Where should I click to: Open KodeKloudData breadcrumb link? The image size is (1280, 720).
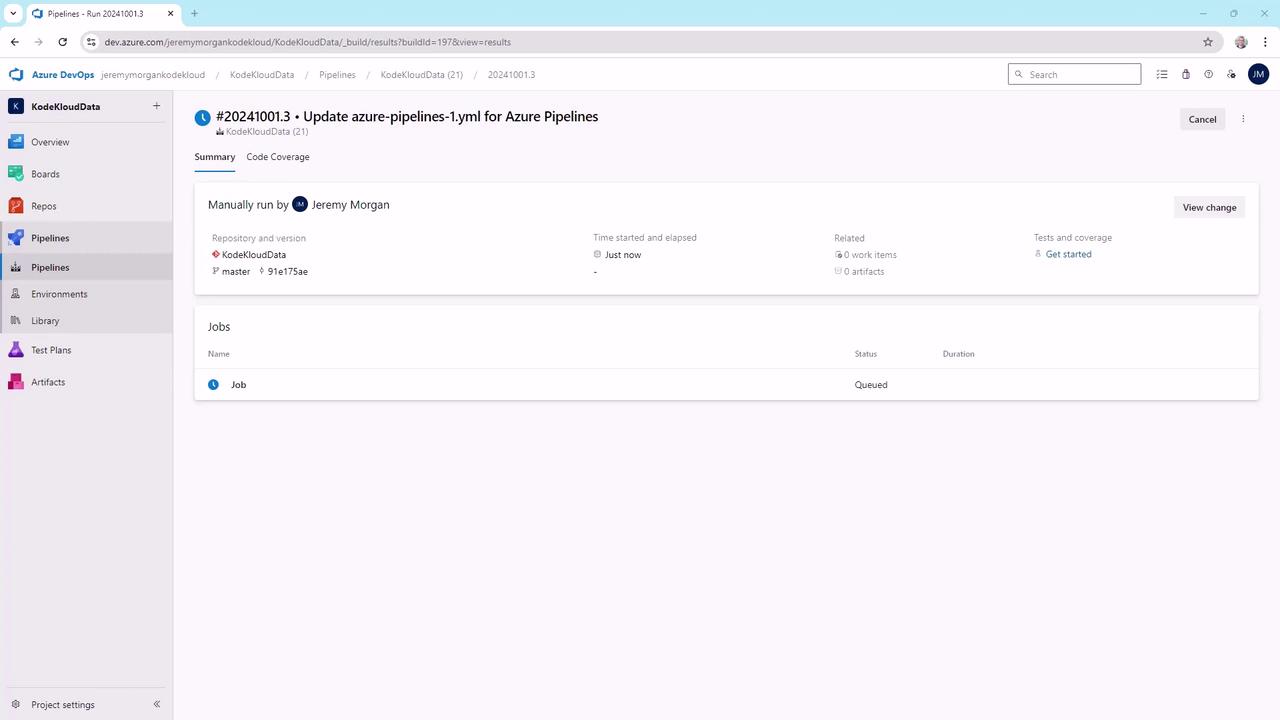[262, 75]
